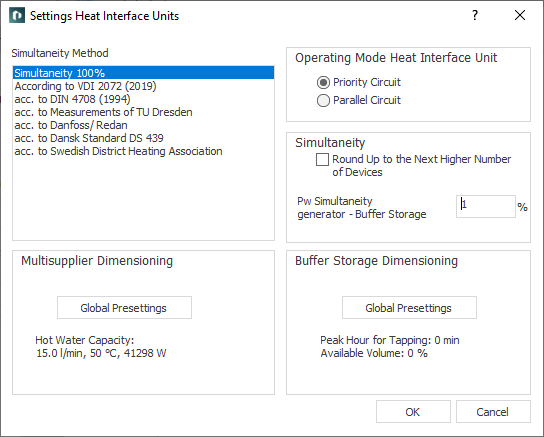The height and width of the screenshot is (437, 544).
Task: Select acc. to Swedish District Heating Association
Action: click(x=144, y=151)
